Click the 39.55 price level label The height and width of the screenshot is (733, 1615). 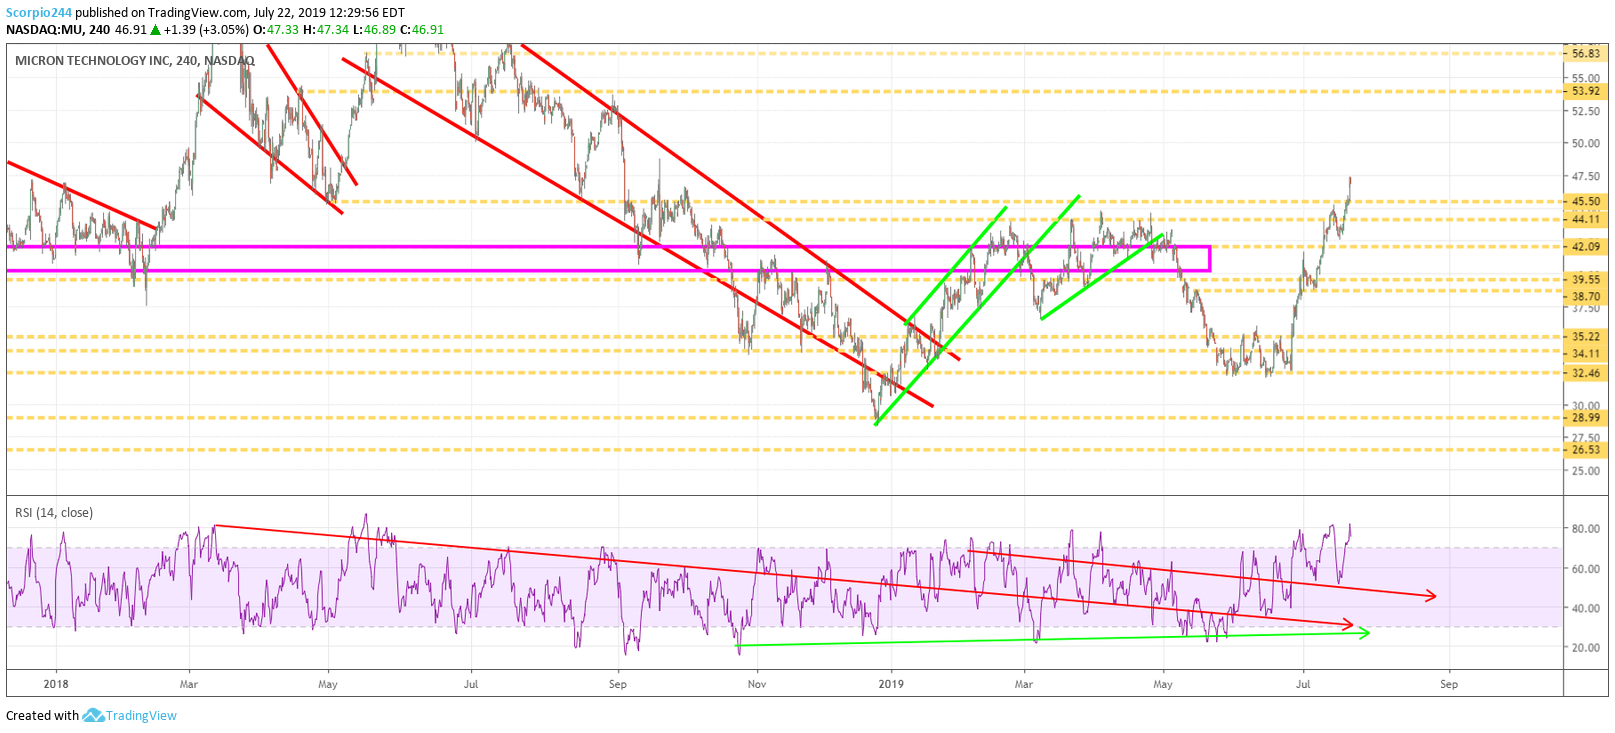[1586, 280]
